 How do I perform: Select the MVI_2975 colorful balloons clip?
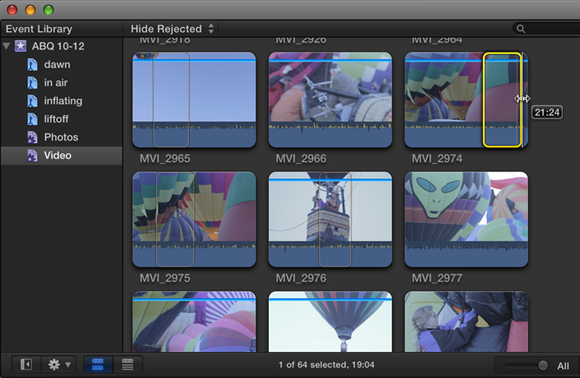[x=194, y=219]
